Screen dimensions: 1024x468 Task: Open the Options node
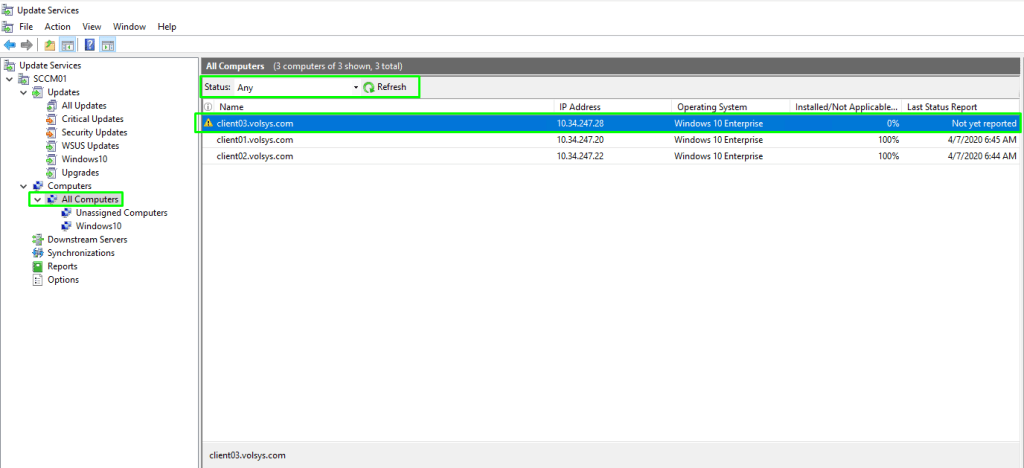click(62, 280)
